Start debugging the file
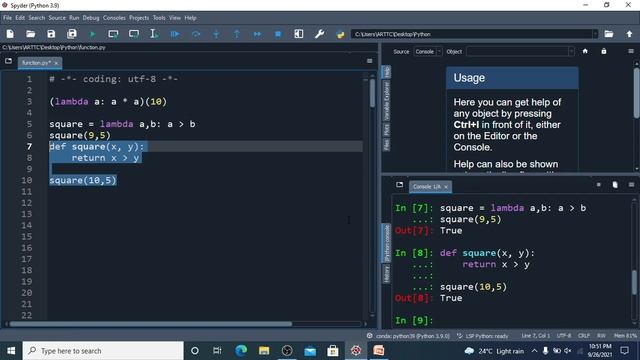The width and height of the screenshot is (640, 360). pyautogui.click(x=175, y=34)
